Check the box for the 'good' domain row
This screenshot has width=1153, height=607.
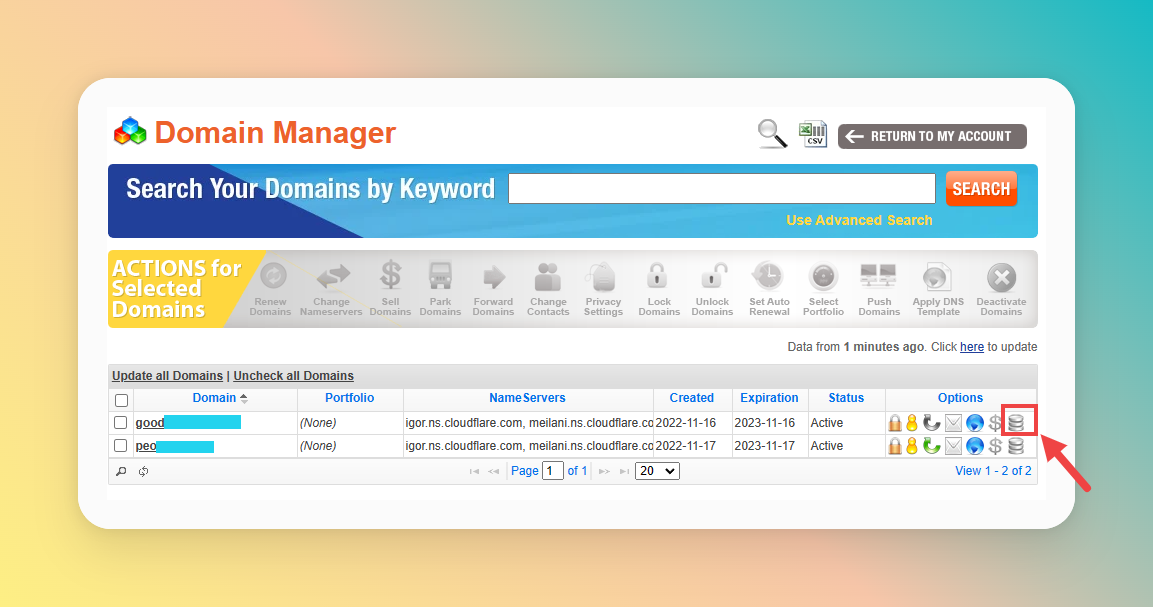click(121, 423)
